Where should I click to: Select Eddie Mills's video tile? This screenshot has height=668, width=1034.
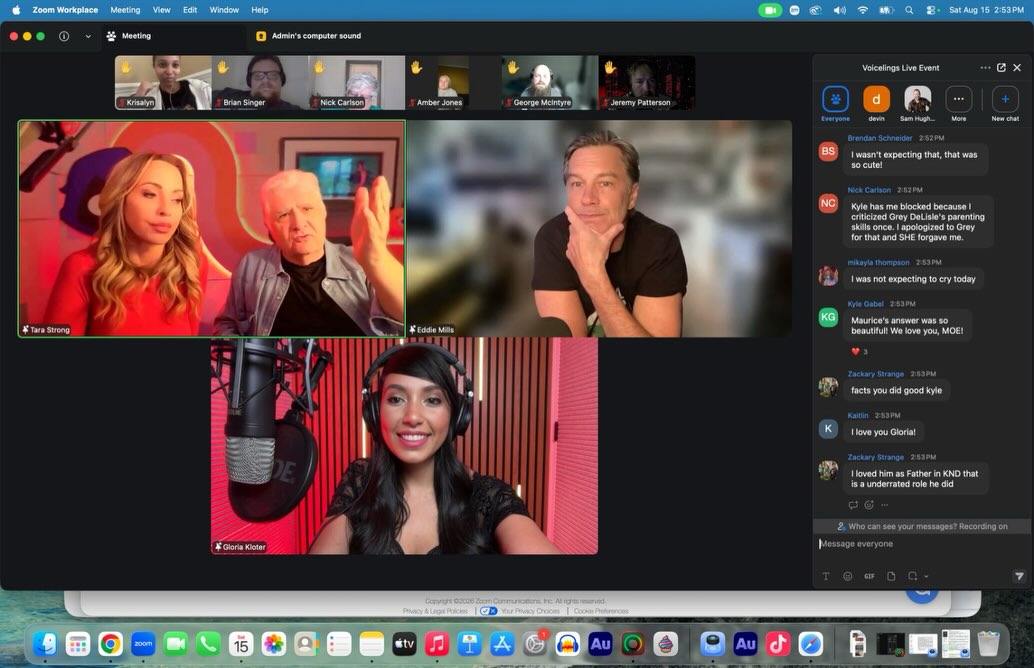pos(599,229)
